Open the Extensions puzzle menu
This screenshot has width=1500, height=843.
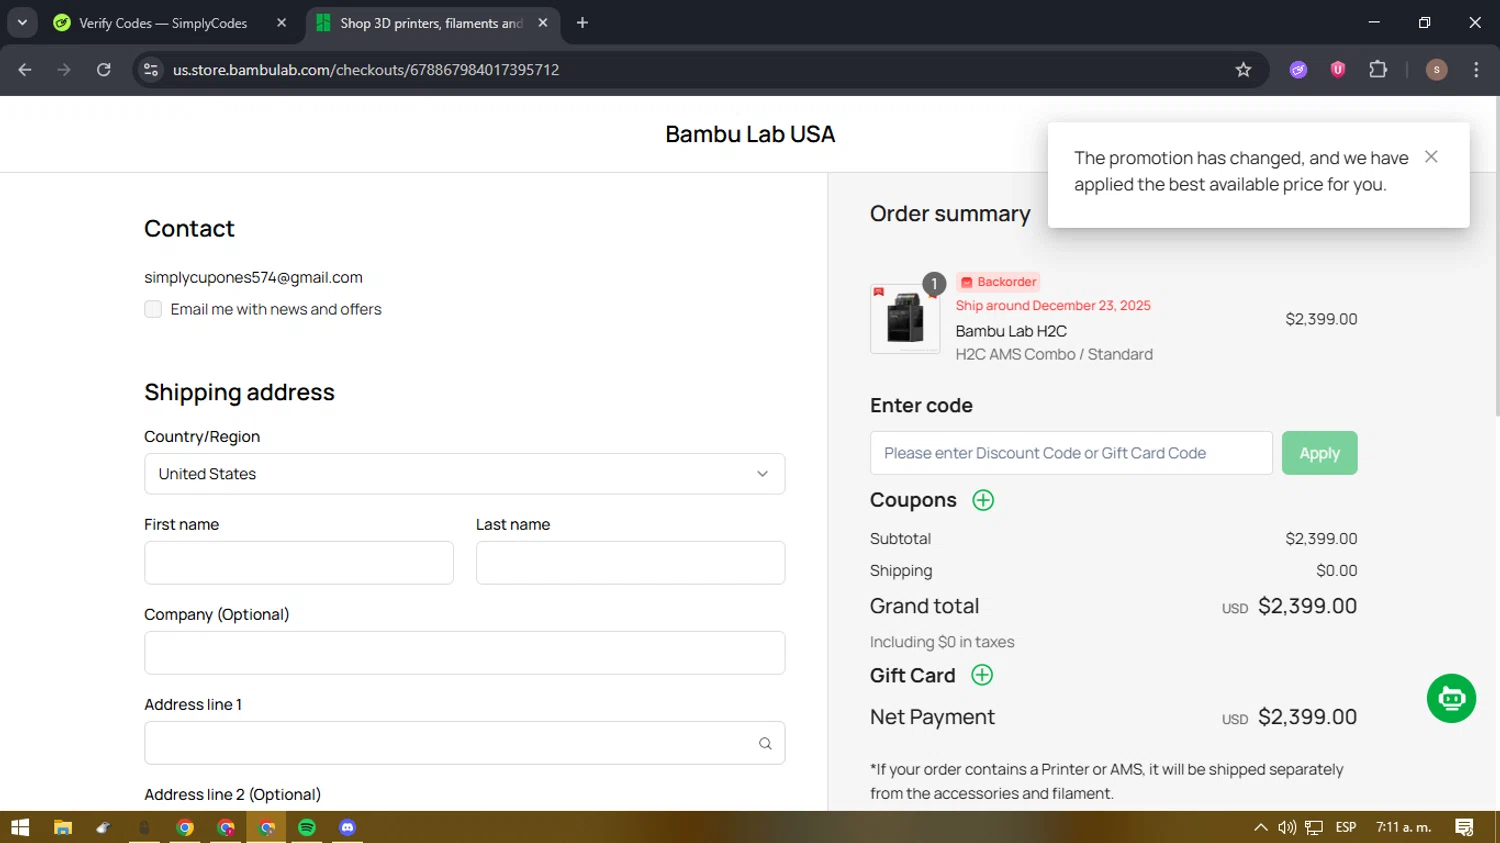[x=1378, y=70]
